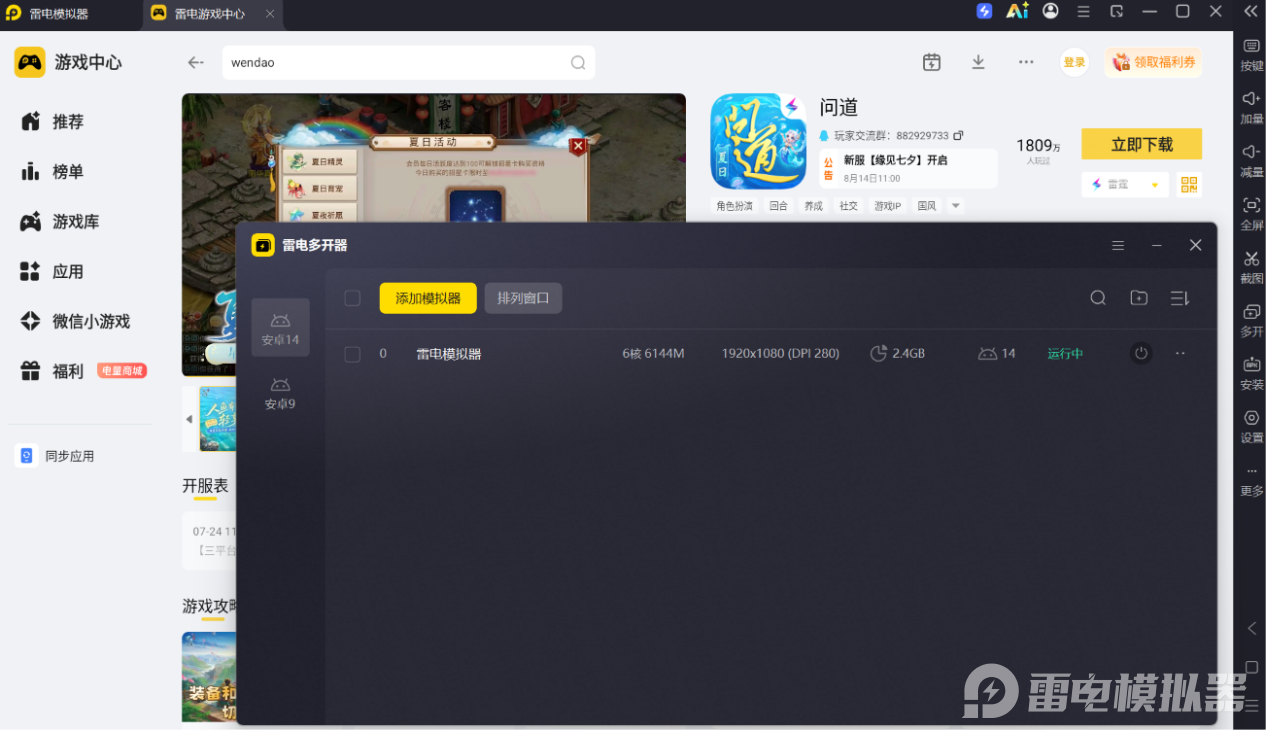
Task: Open the three-dot more menu in Game Center header
Action: tap(1026, 62)
